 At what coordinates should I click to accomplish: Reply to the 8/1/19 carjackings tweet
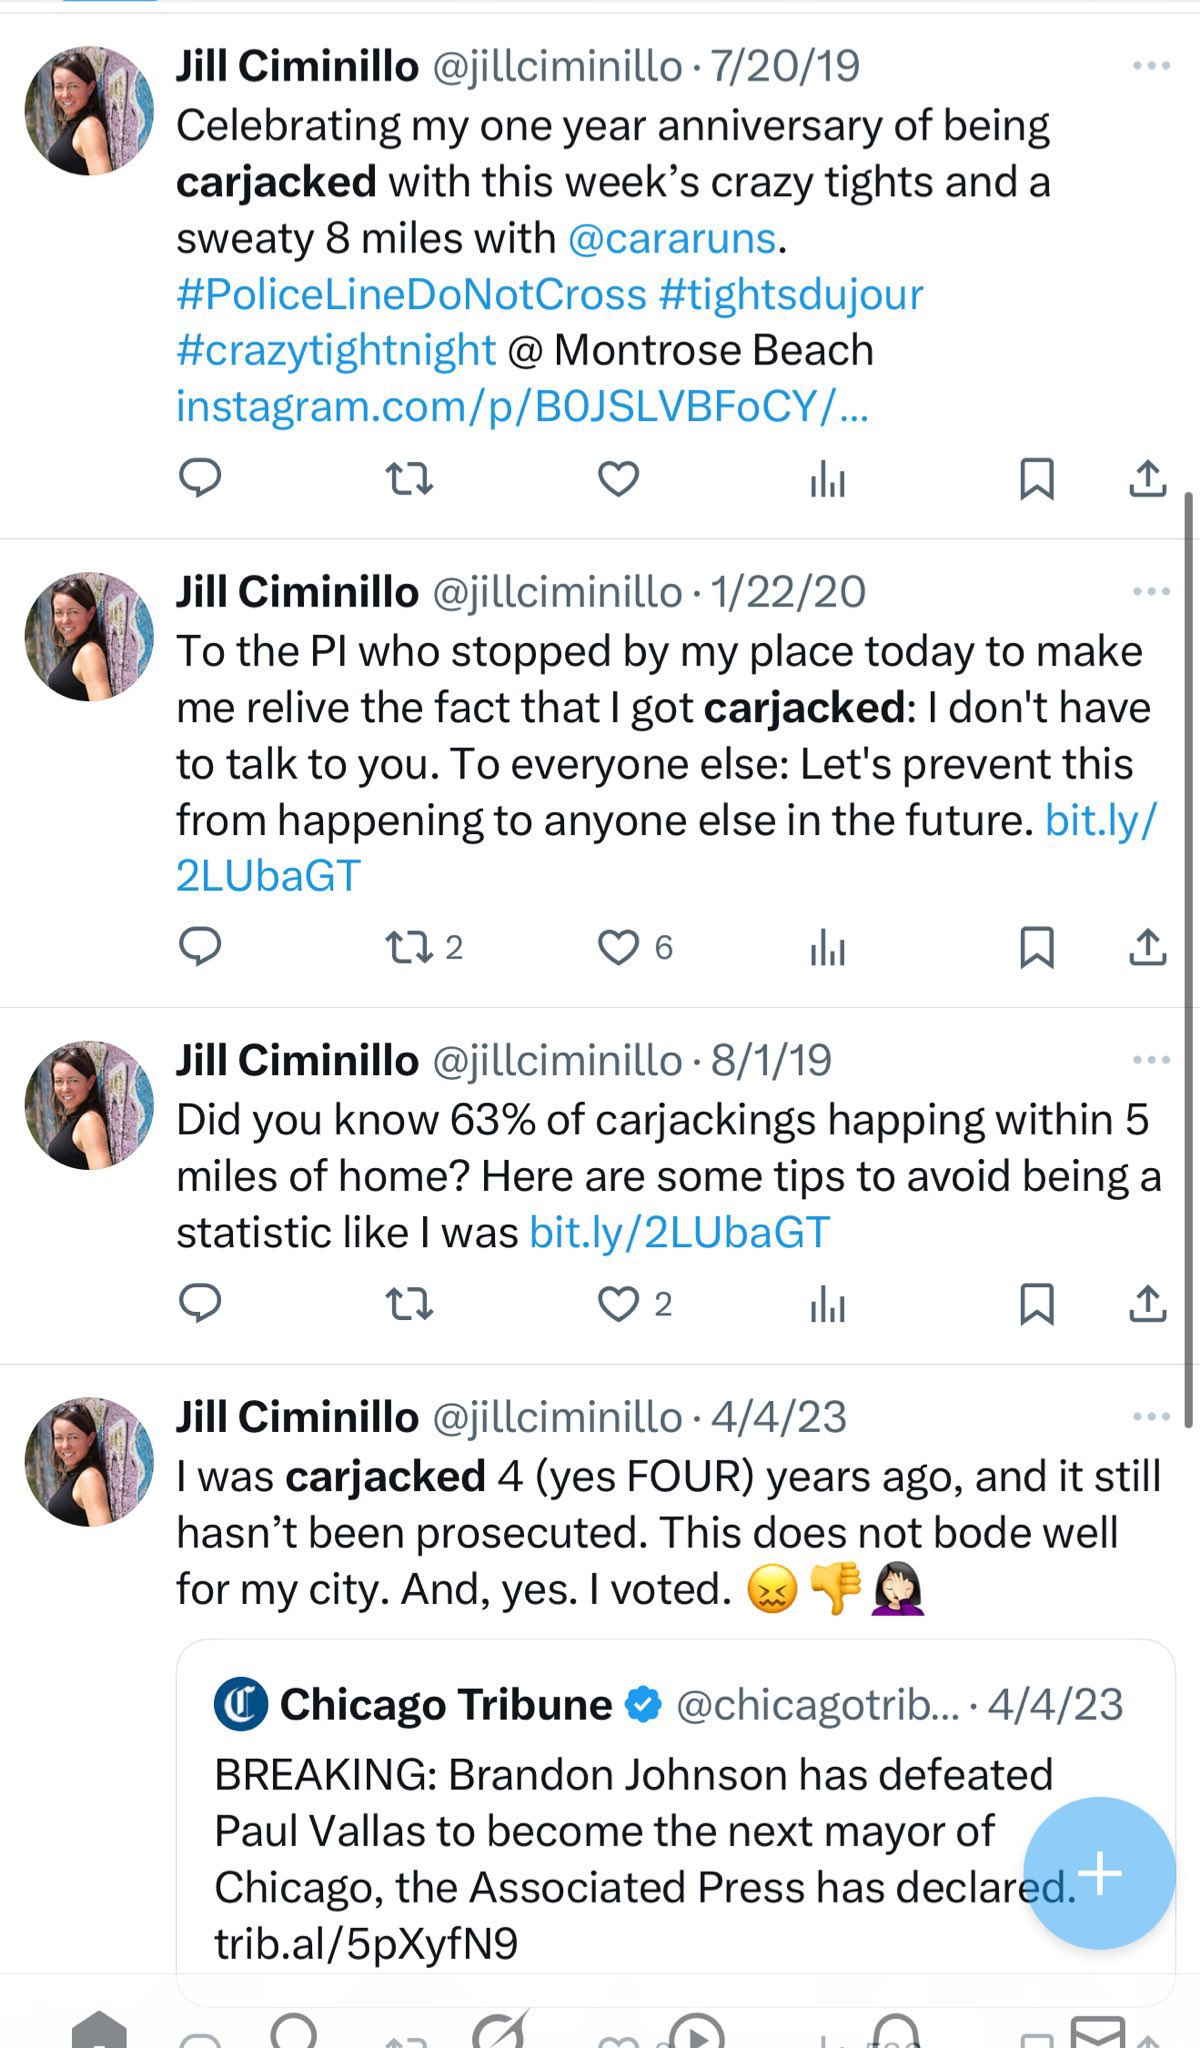coord(199,1304)
